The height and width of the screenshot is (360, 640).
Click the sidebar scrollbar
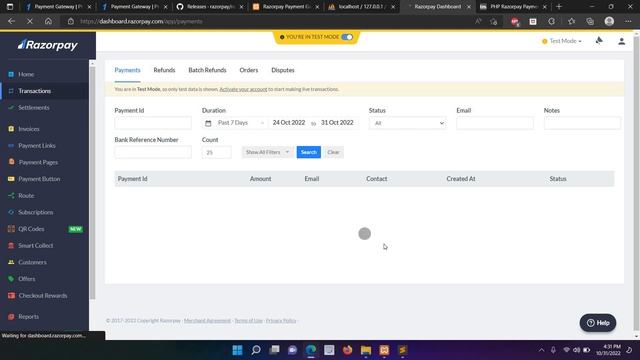coord(92,182)
